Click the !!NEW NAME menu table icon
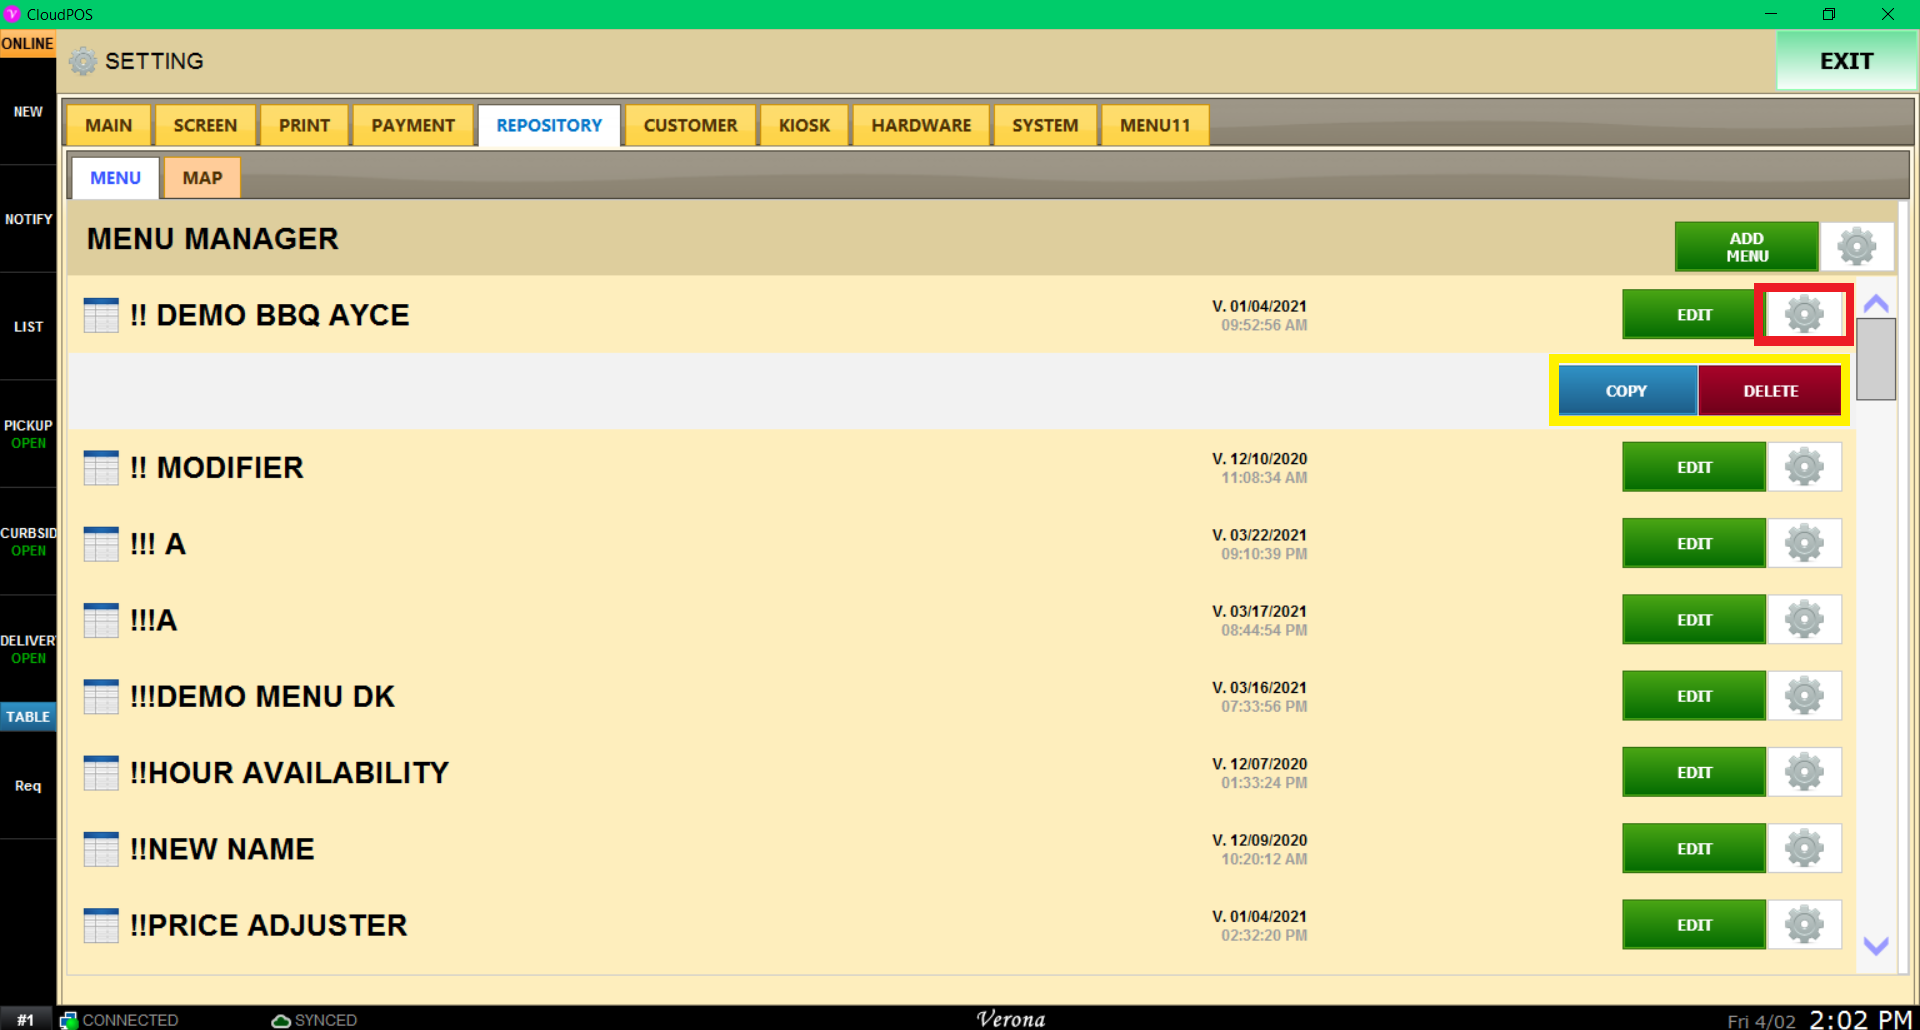 (101, 849)
